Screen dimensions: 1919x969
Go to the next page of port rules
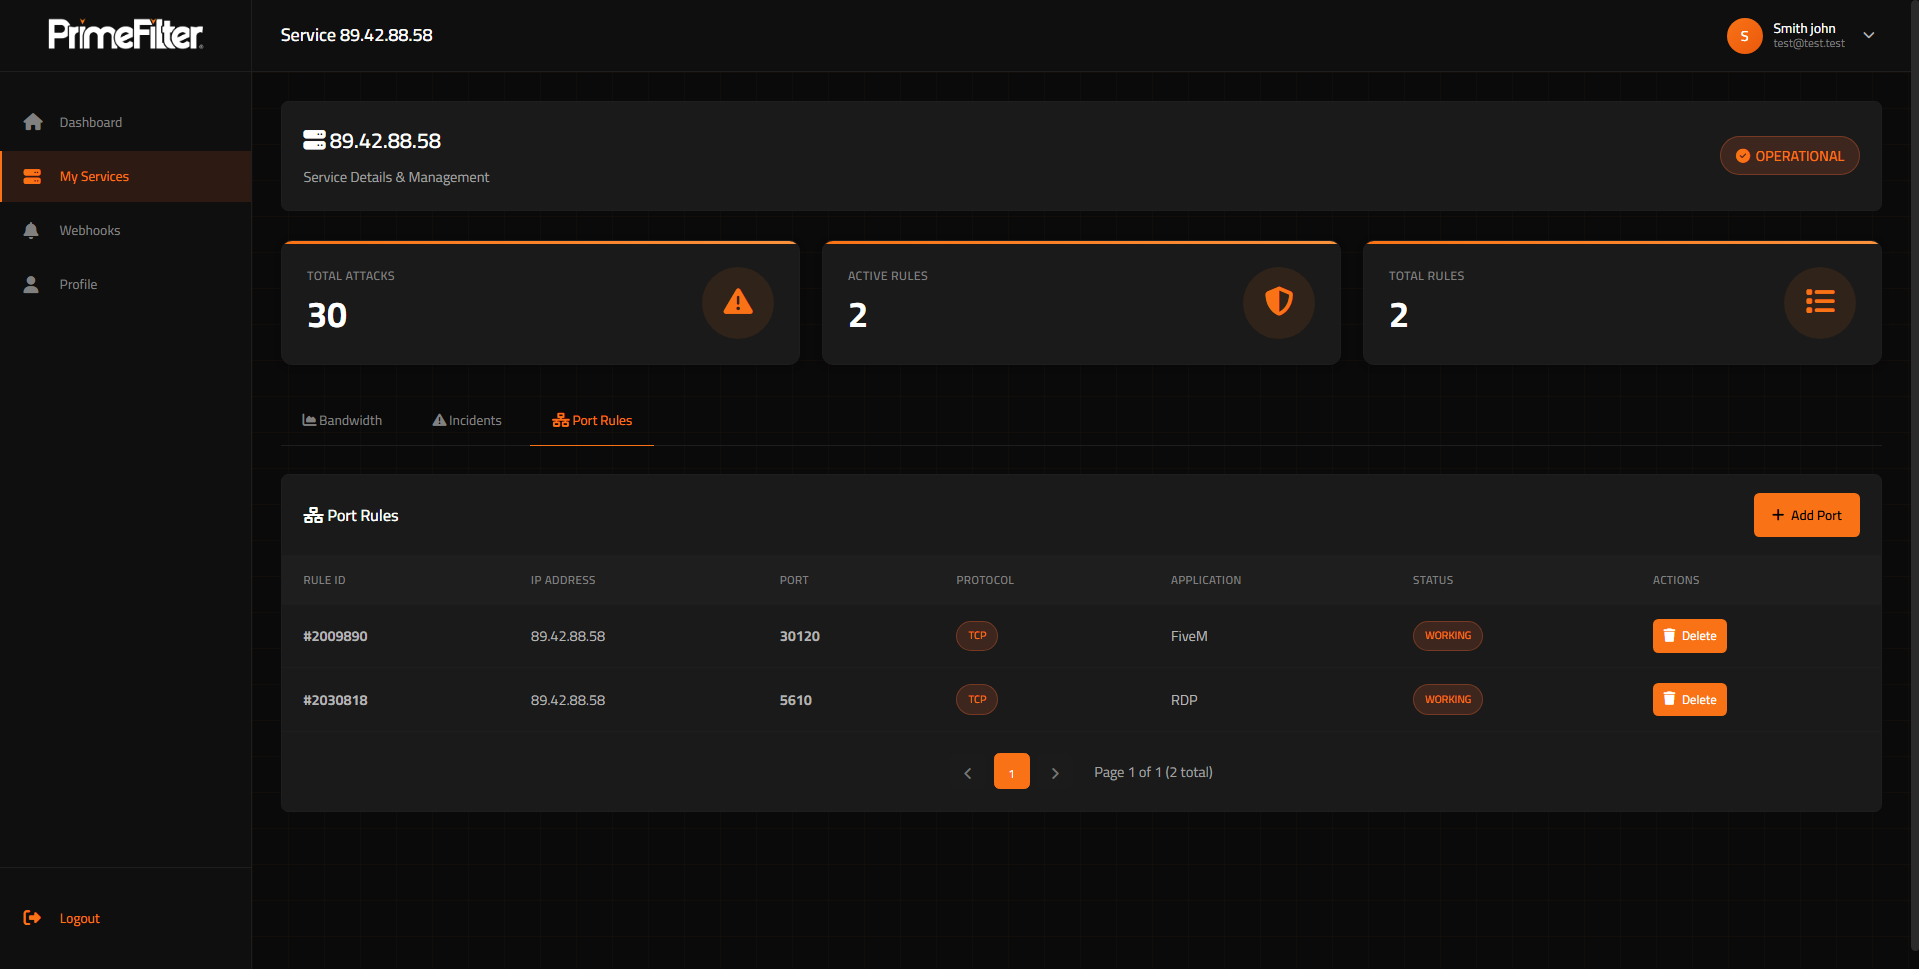[1055, 773]
